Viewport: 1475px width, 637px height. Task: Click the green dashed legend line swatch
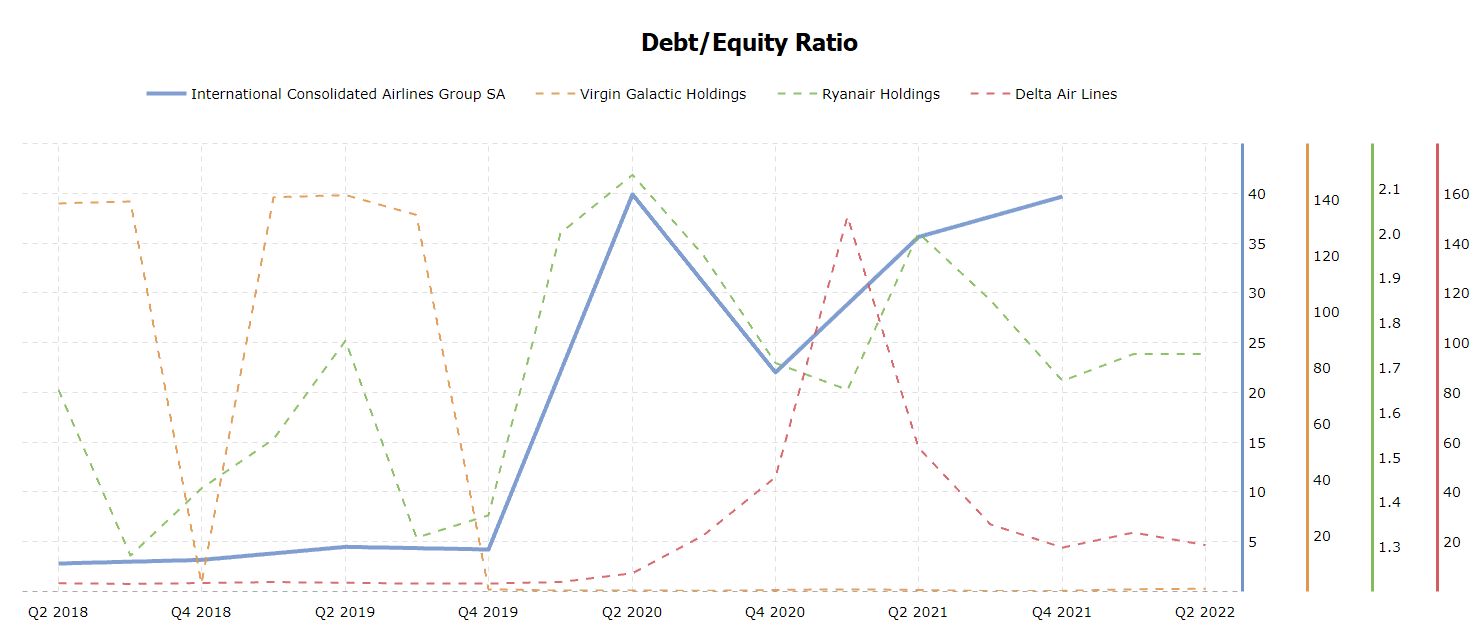[797, 94]
